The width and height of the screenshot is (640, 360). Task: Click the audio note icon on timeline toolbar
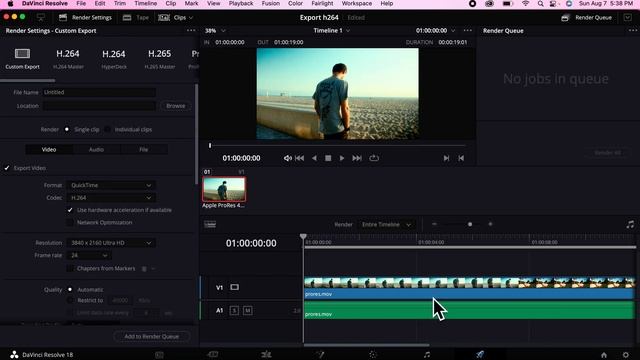[630, 224]
